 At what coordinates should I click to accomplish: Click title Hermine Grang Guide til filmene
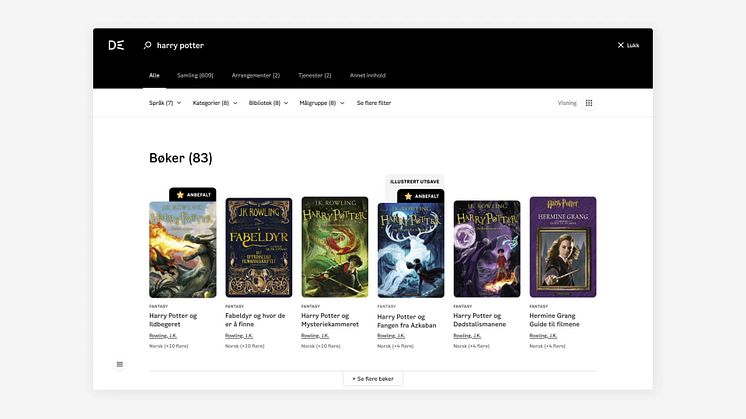pos(554,320)
